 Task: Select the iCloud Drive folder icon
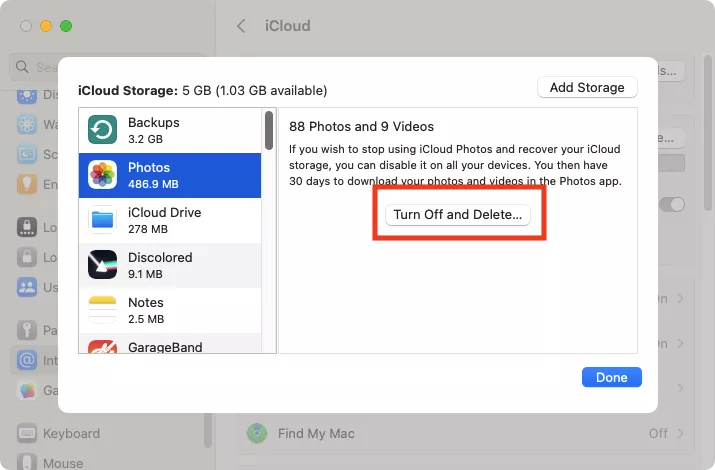pyautogui.click(x=103, y=220)
